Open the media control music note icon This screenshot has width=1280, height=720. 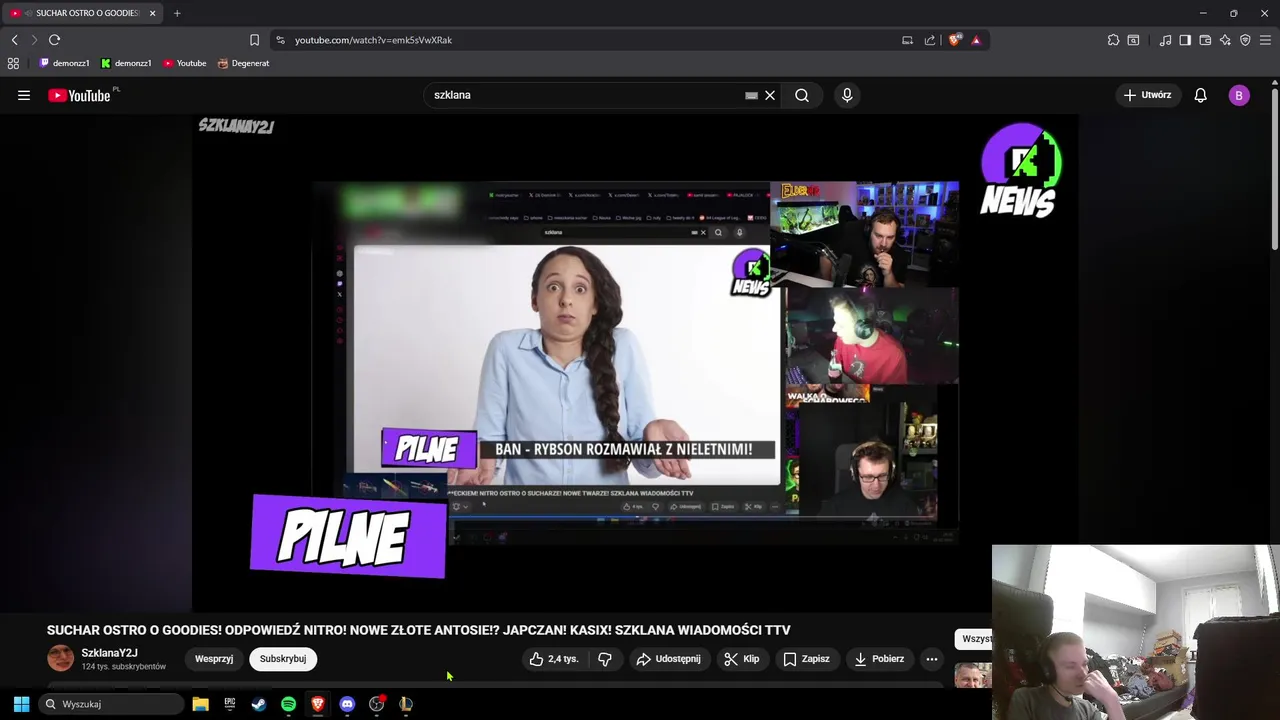tap(1165, 40)
